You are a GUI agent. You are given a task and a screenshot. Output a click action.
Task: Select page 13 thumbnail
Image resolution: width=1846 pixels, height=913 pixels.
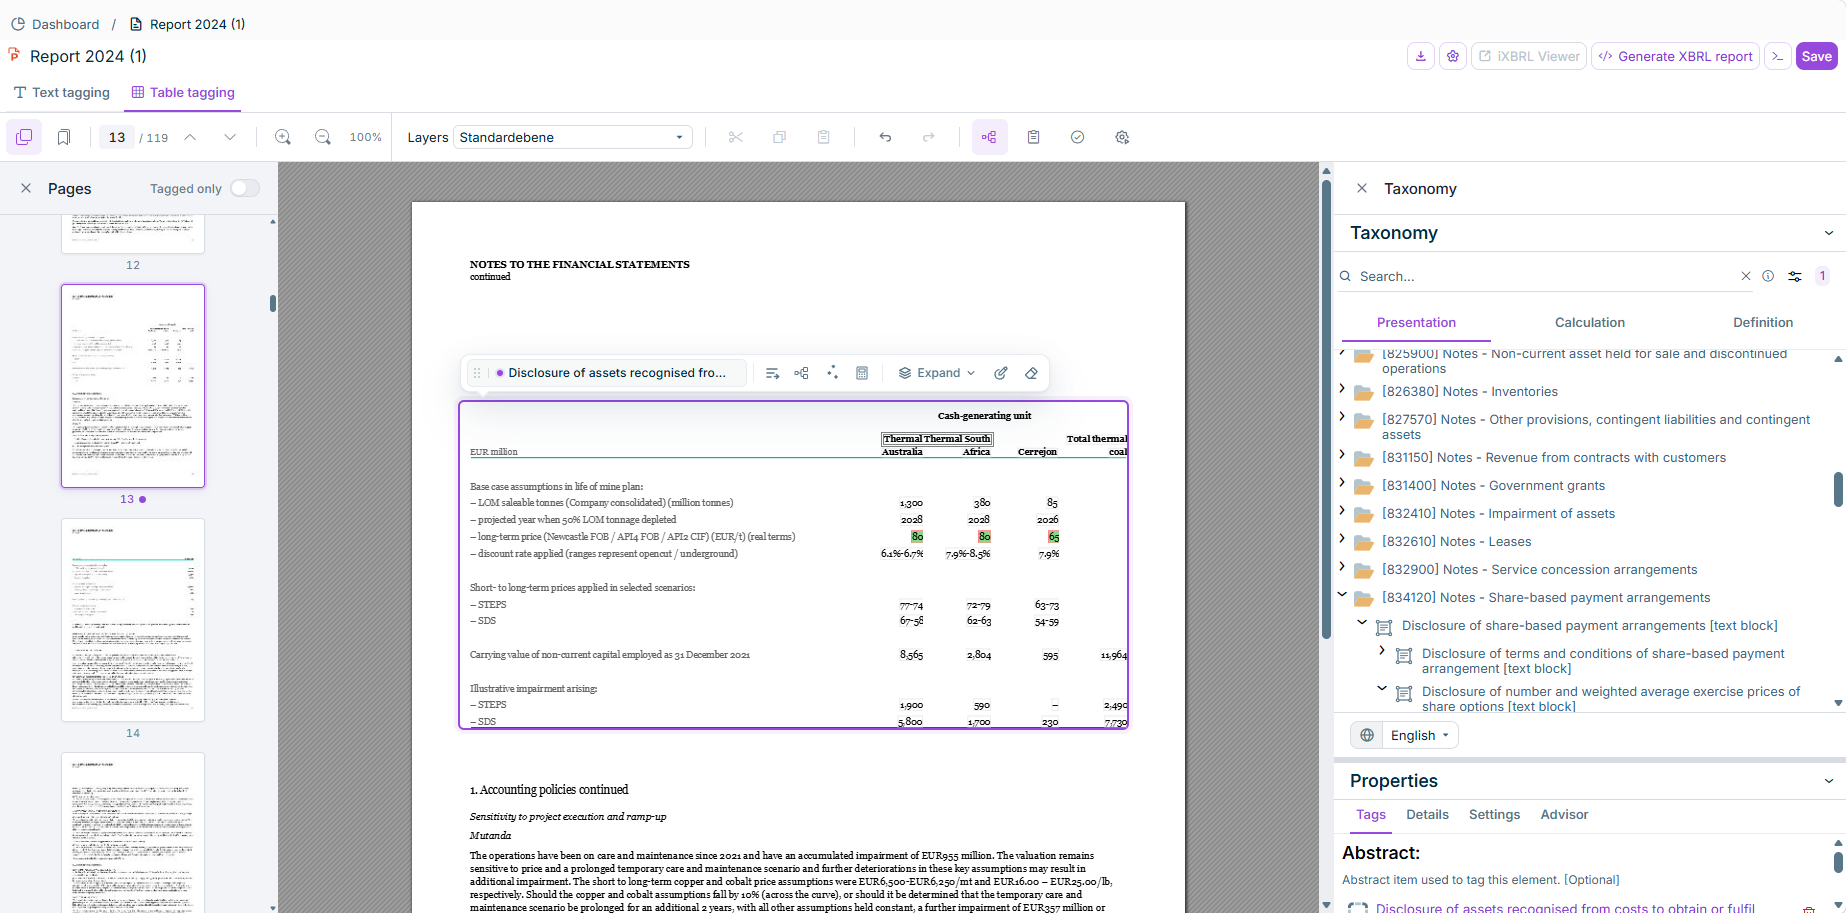click(x=133, y=386)
